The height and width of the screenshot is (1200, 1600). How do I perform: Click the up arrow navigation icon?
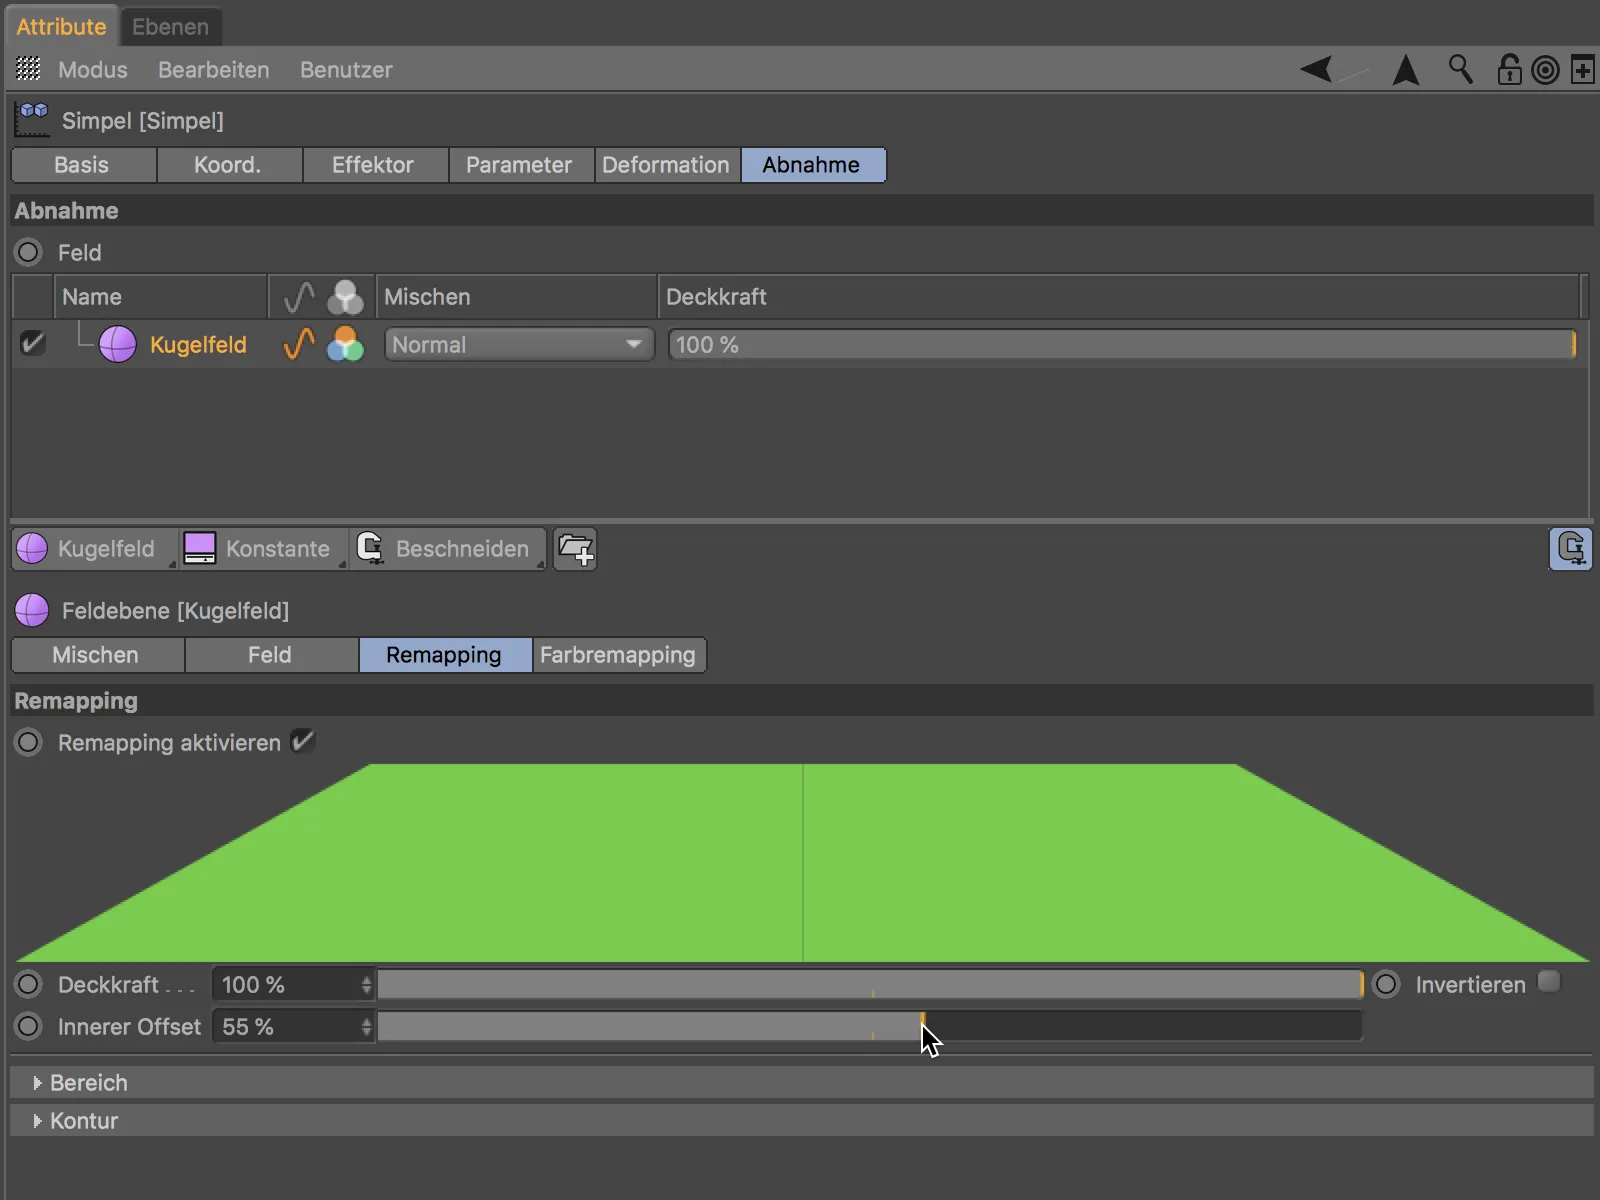(x=1406, y=70)
